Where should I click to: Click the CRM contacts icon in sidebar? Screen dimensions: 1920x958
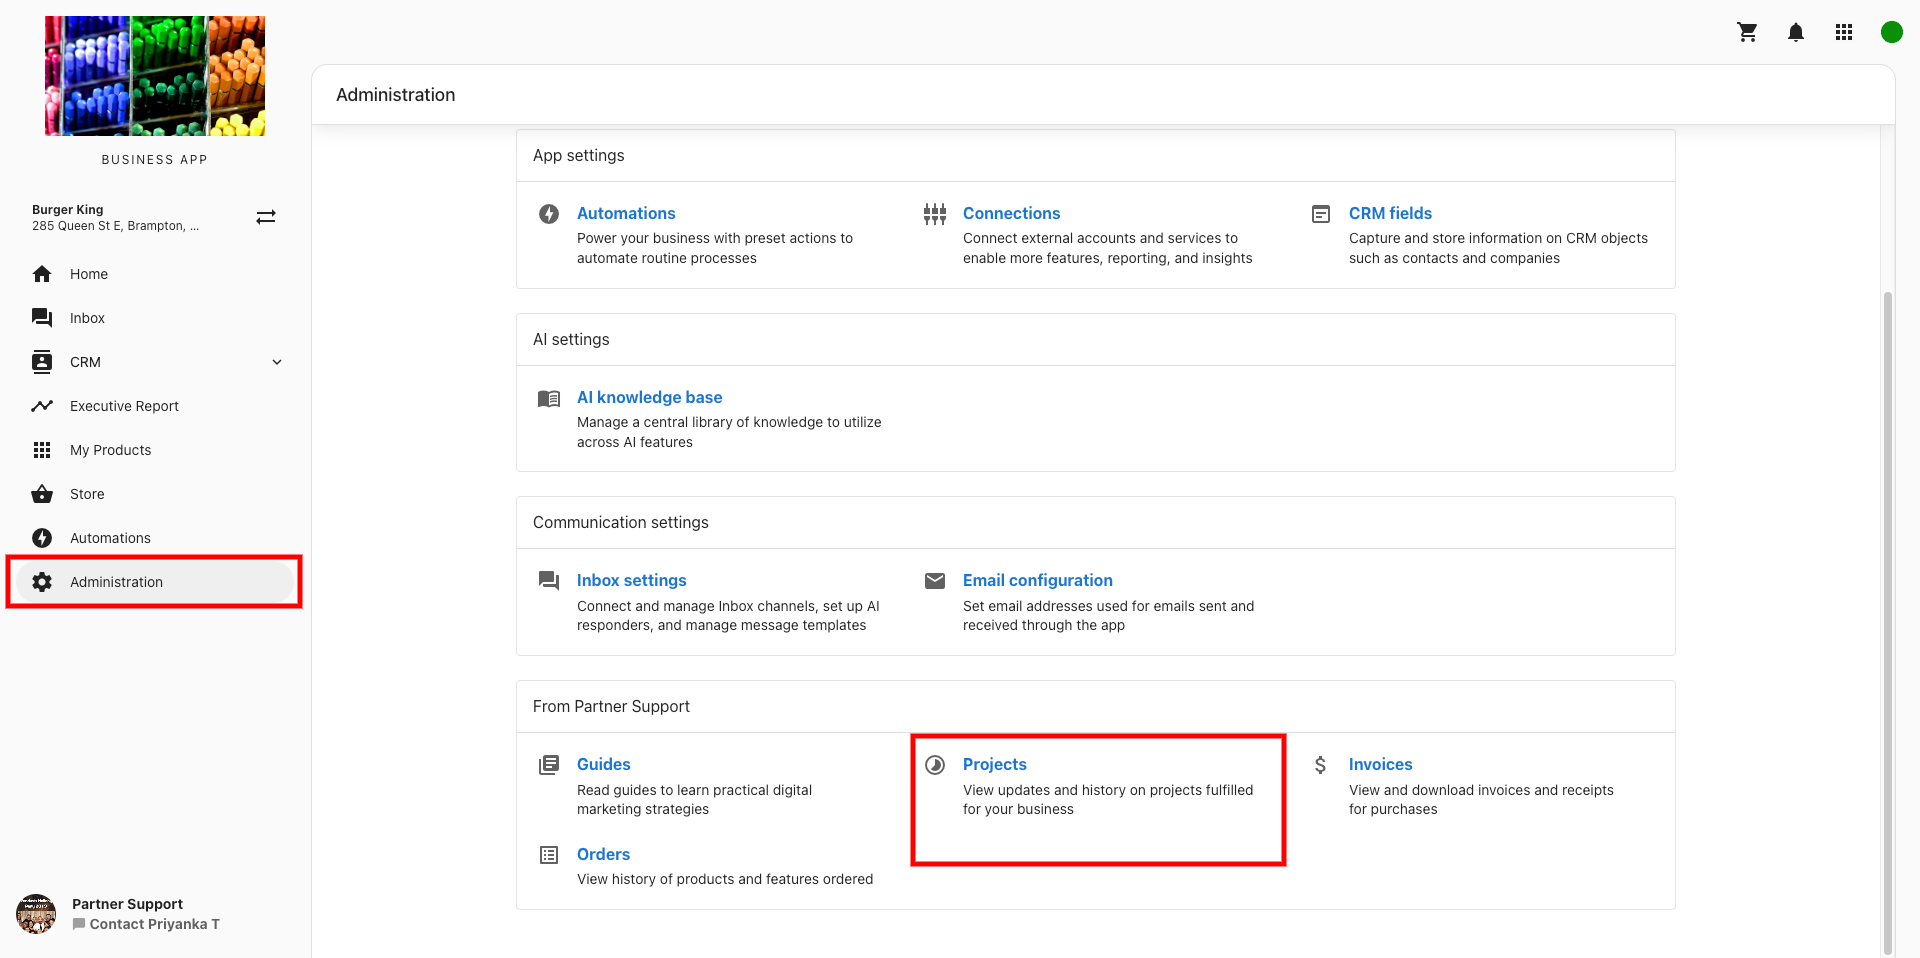[42, 362]
